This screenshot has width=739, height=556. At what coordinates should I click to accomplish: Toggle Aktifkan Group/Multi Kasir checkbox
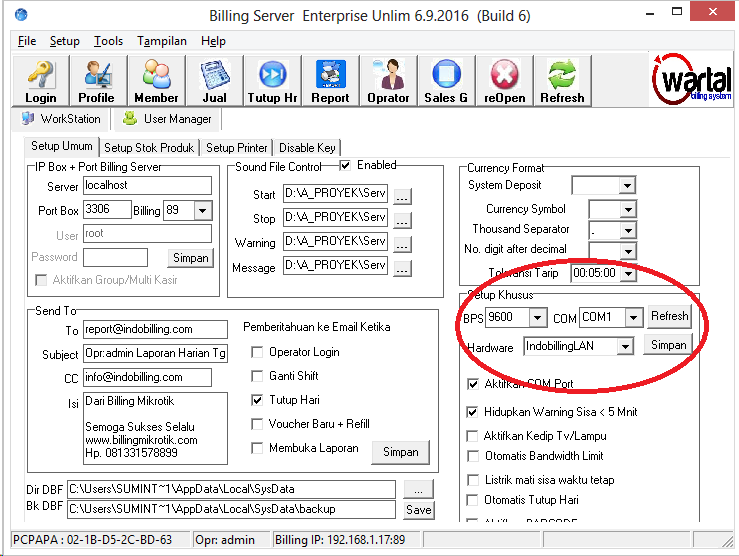(41, 280)
